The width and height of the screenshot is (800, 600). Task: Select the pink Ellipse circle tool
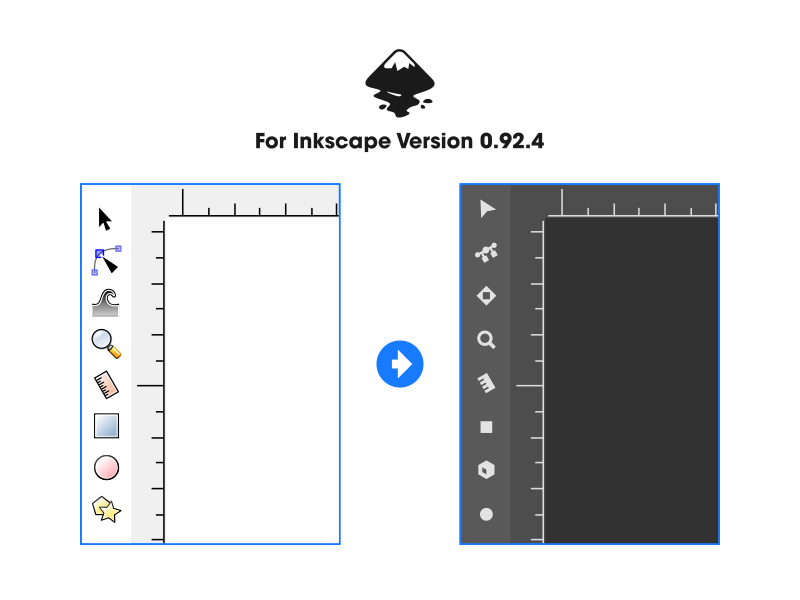coord(107,467)
